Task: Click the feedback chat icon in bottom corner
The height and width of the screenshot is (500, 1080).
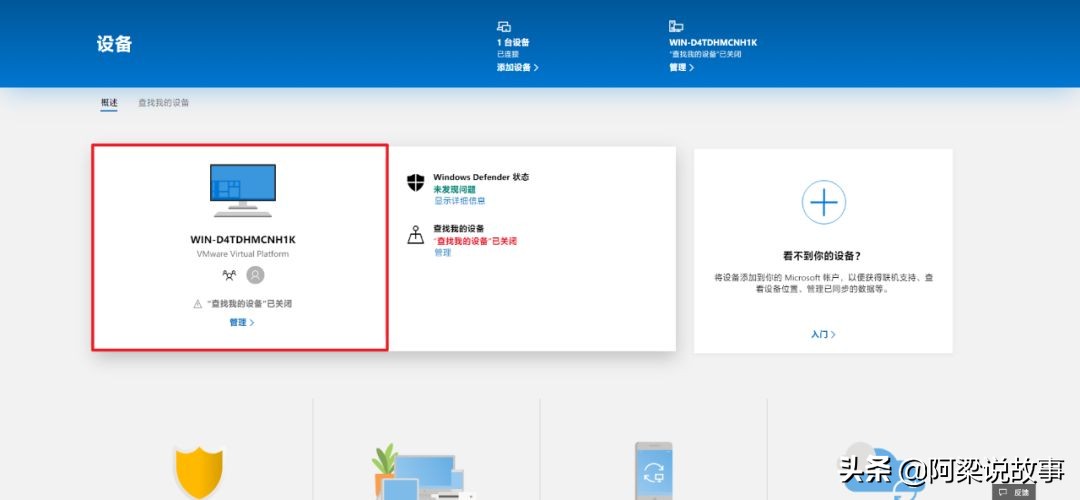Action: [x=1004, y=492]
